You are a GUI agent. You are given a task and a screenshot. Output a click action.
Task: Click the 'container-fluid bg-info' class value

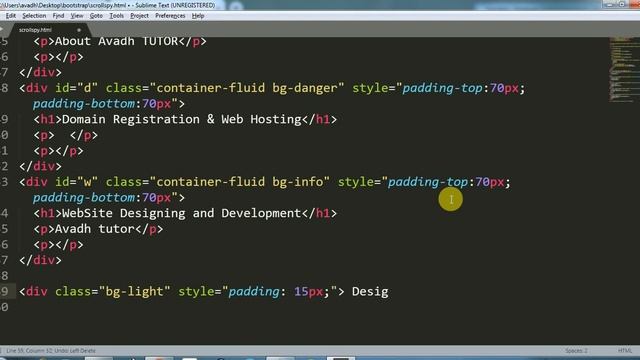coord(240,182)
